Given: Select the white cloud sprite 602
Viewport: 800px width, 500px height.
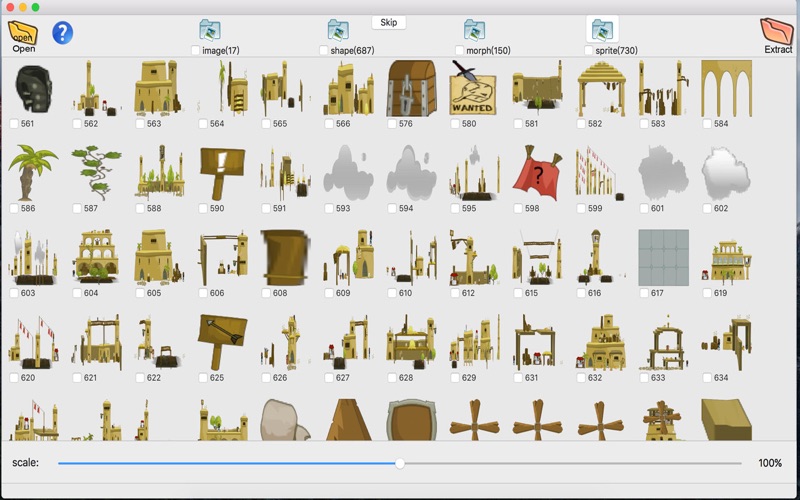Looking at the screenshot, I should coord(726,173).
